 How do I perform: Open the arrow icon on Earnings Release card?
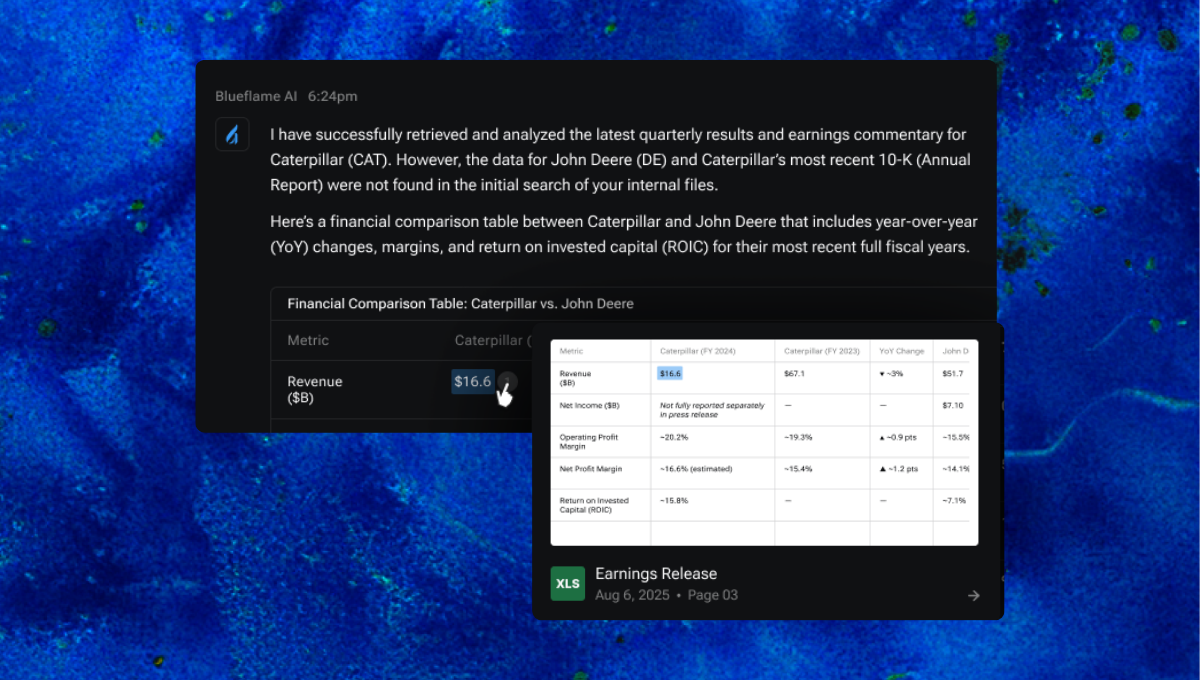click(x=974, y=595)
